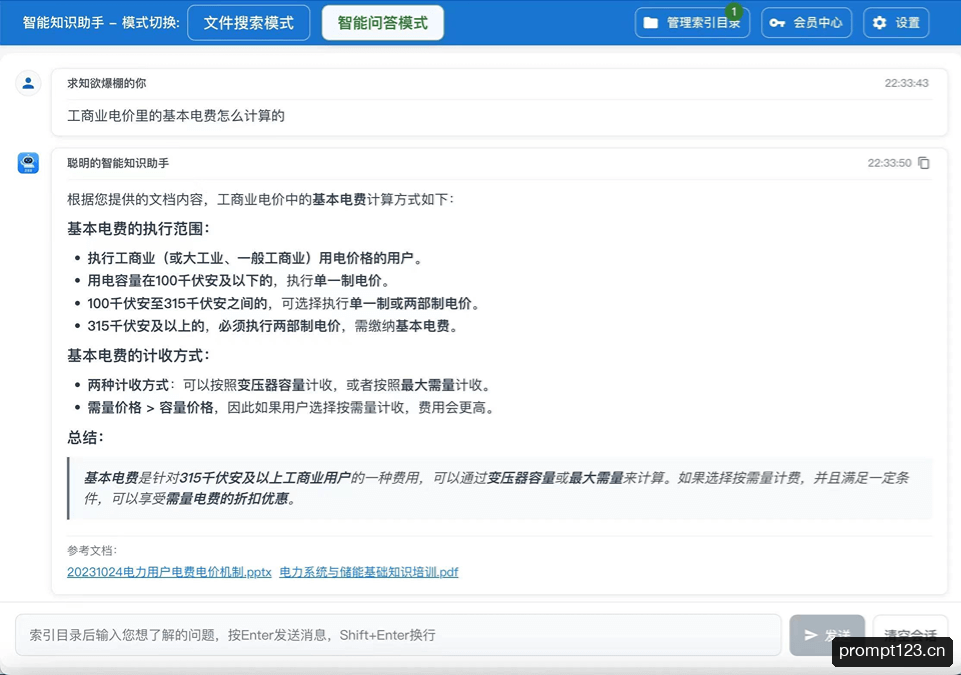Click the 发送 send button
961x675 pixels.
(827, 635)
